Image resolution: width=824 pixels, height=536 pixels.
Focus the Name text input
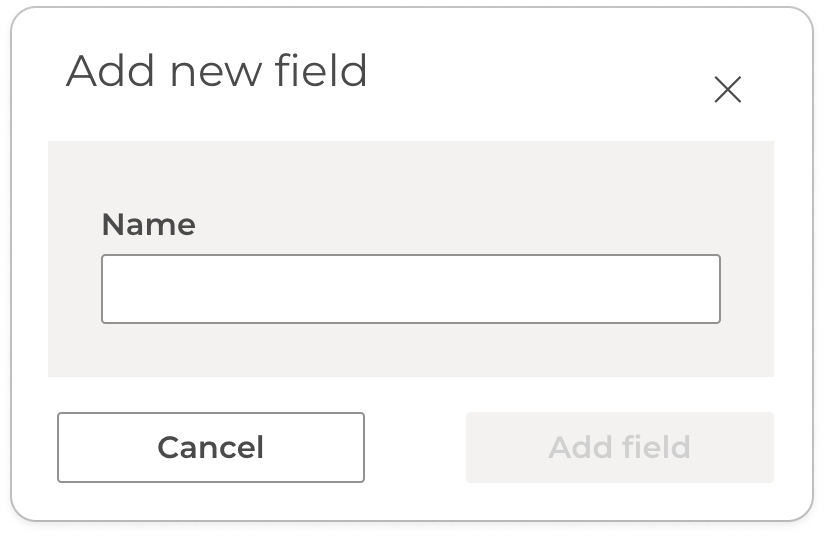point(410,289)
